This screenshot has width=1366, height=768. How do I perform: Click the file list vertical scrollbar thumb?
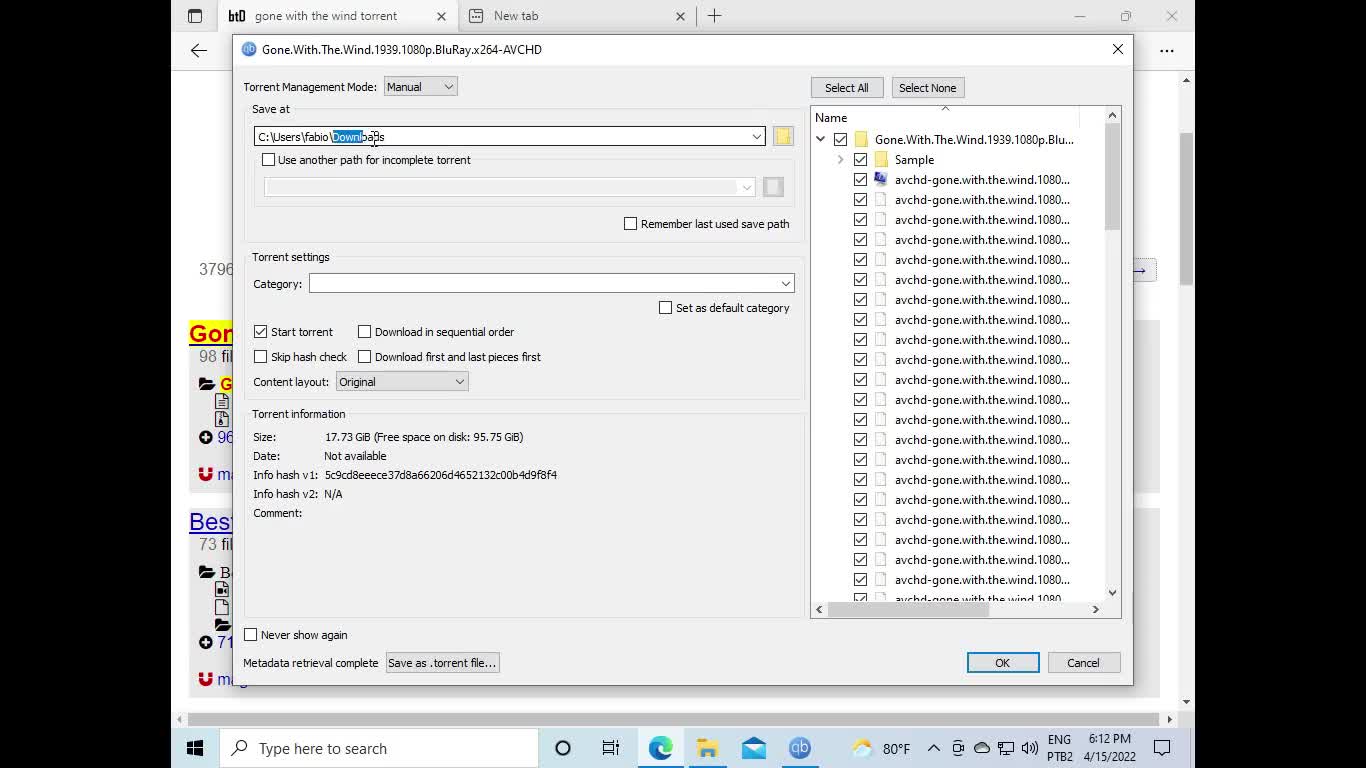point(1112,179)
